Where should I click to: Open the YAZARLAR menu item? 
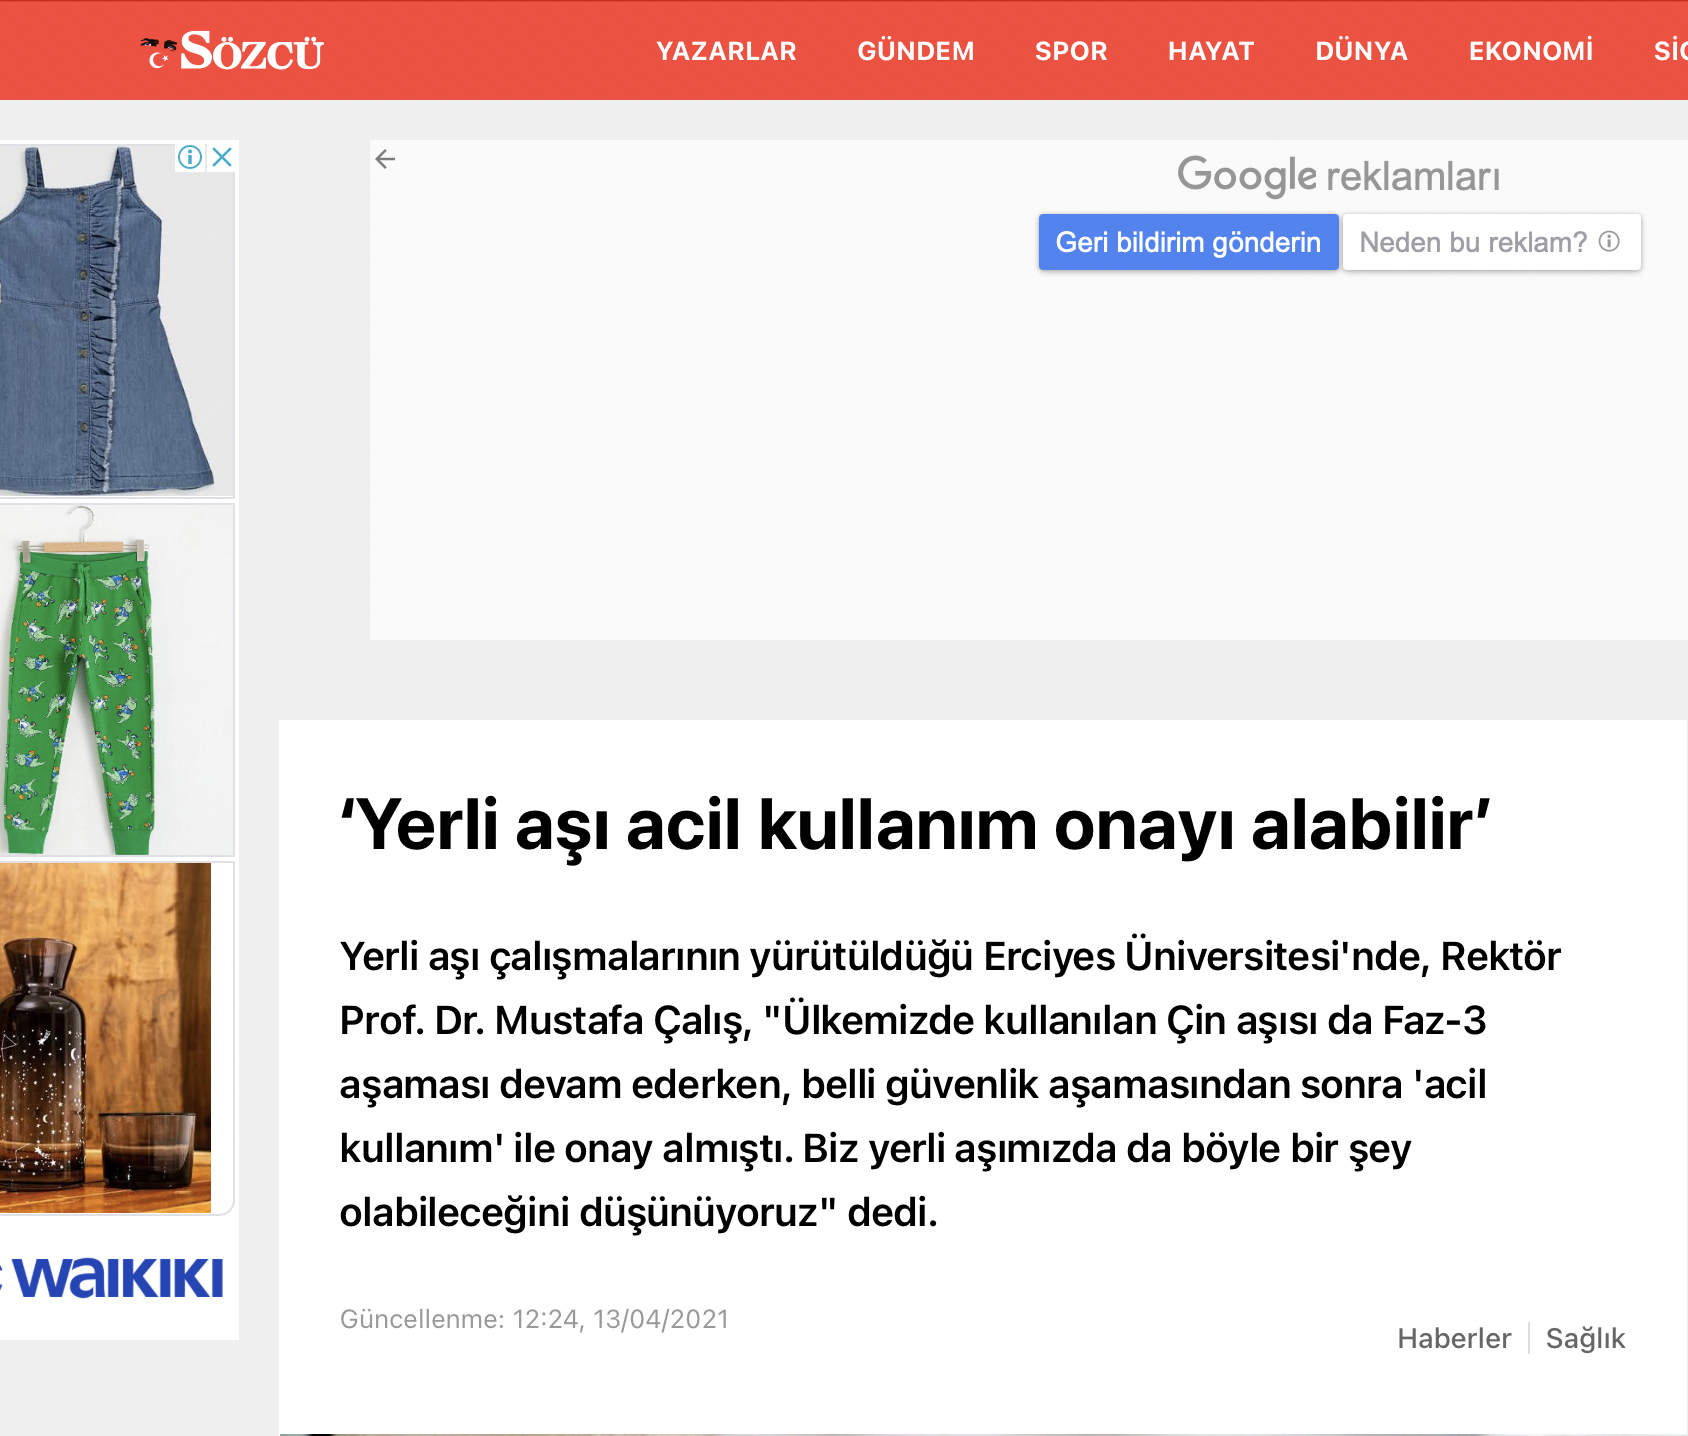tap(726, 51)
